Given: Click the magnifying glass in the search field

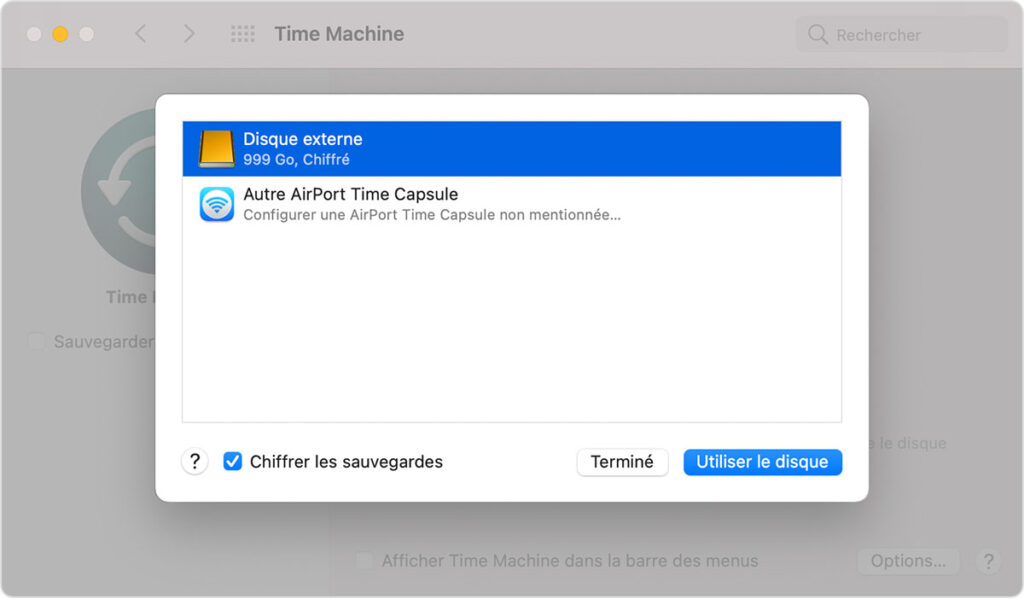Looking at the screenshot, I should click(817, 34).
